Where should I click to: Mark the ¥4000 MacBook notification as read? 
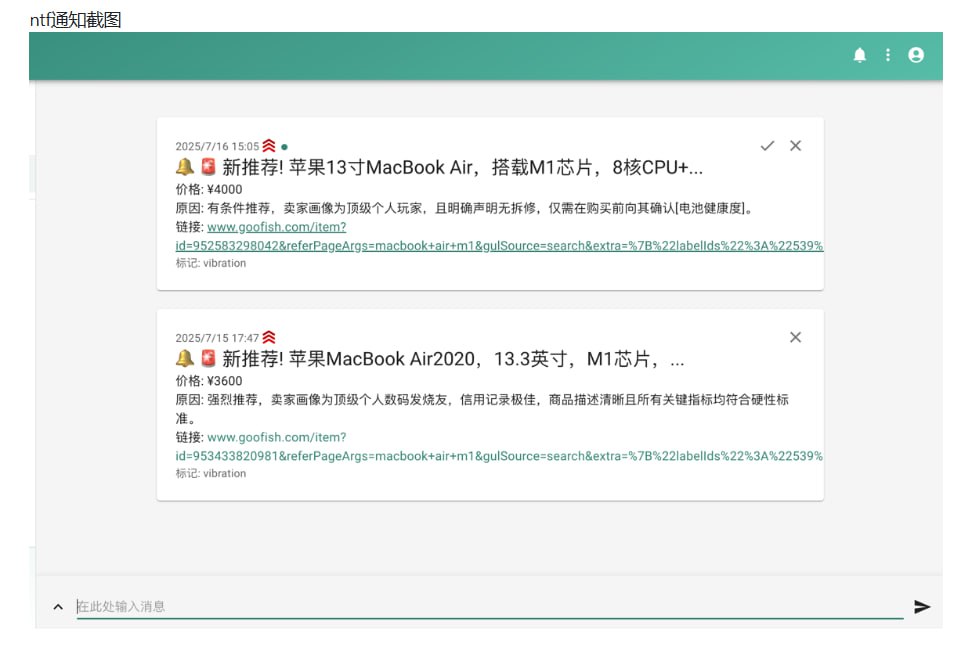pos(767,146)
